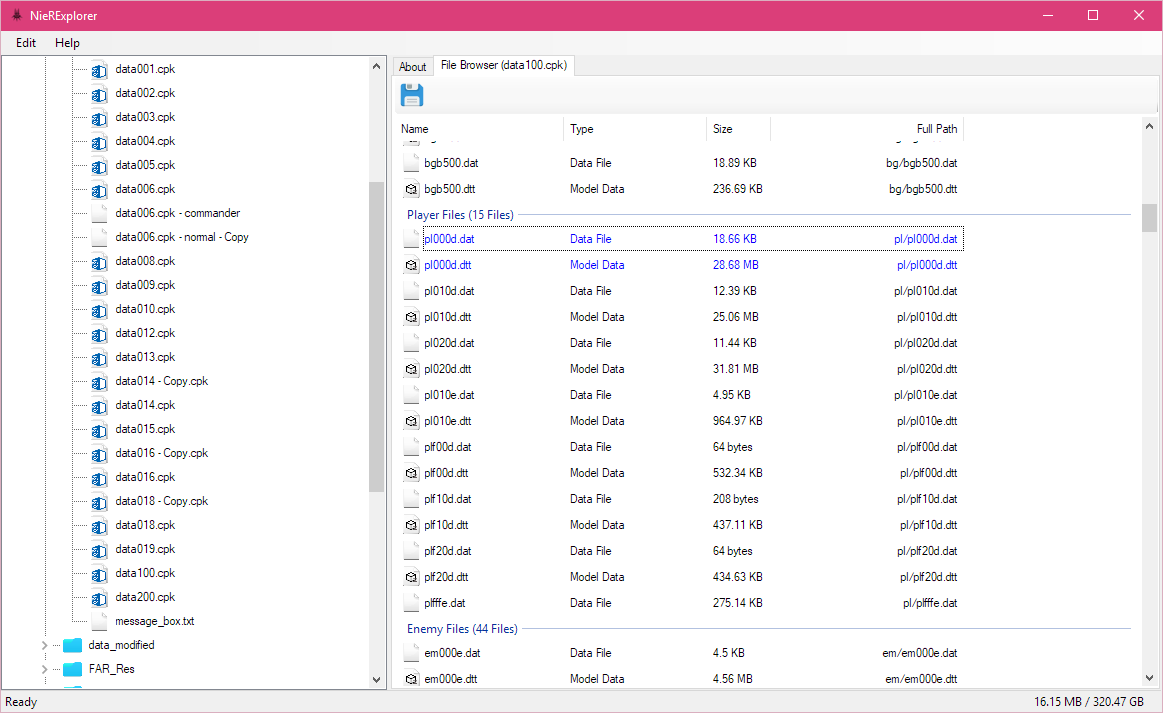Screen dimensions: 1163x713
Task: Click the cpk icon beside data008.cpk
Action: point(99,263)
